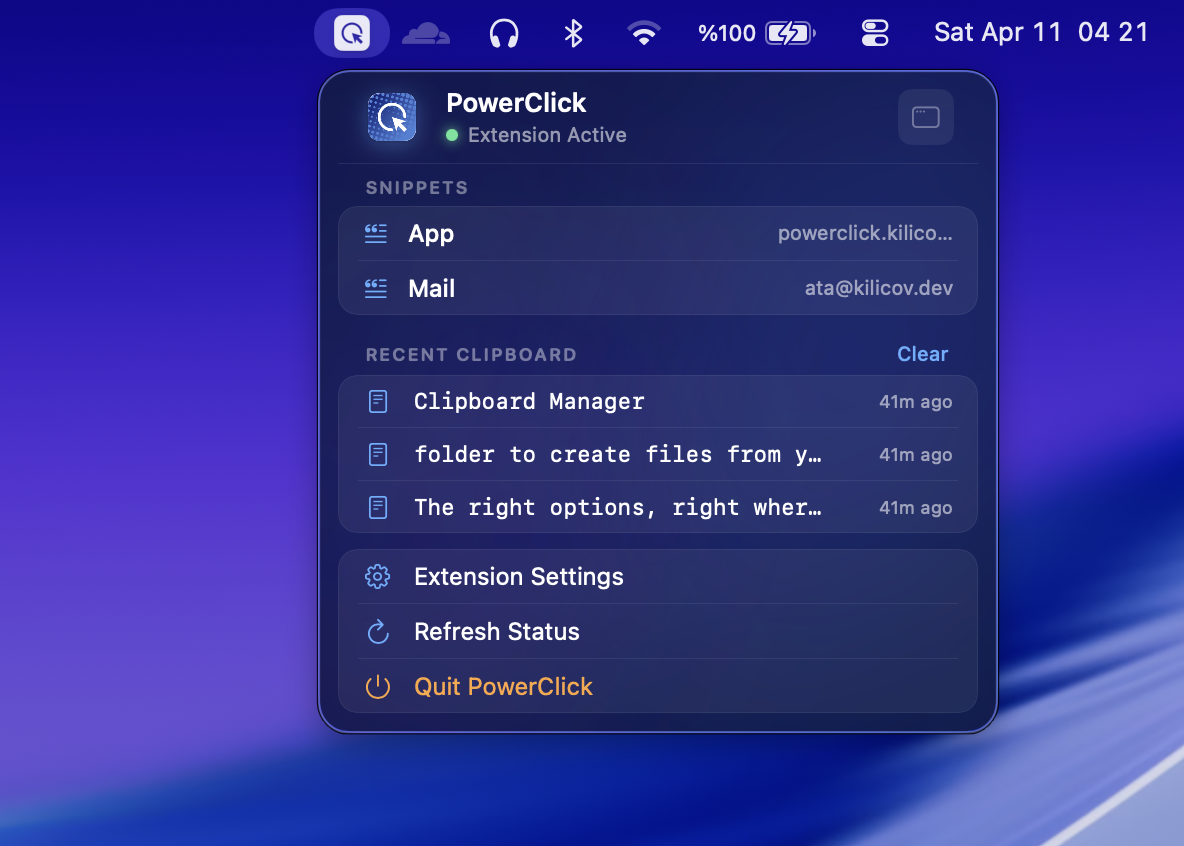Open PowerClick as a separate window
The width and height of the screenshot is (1184, 846).
[925, 116]
